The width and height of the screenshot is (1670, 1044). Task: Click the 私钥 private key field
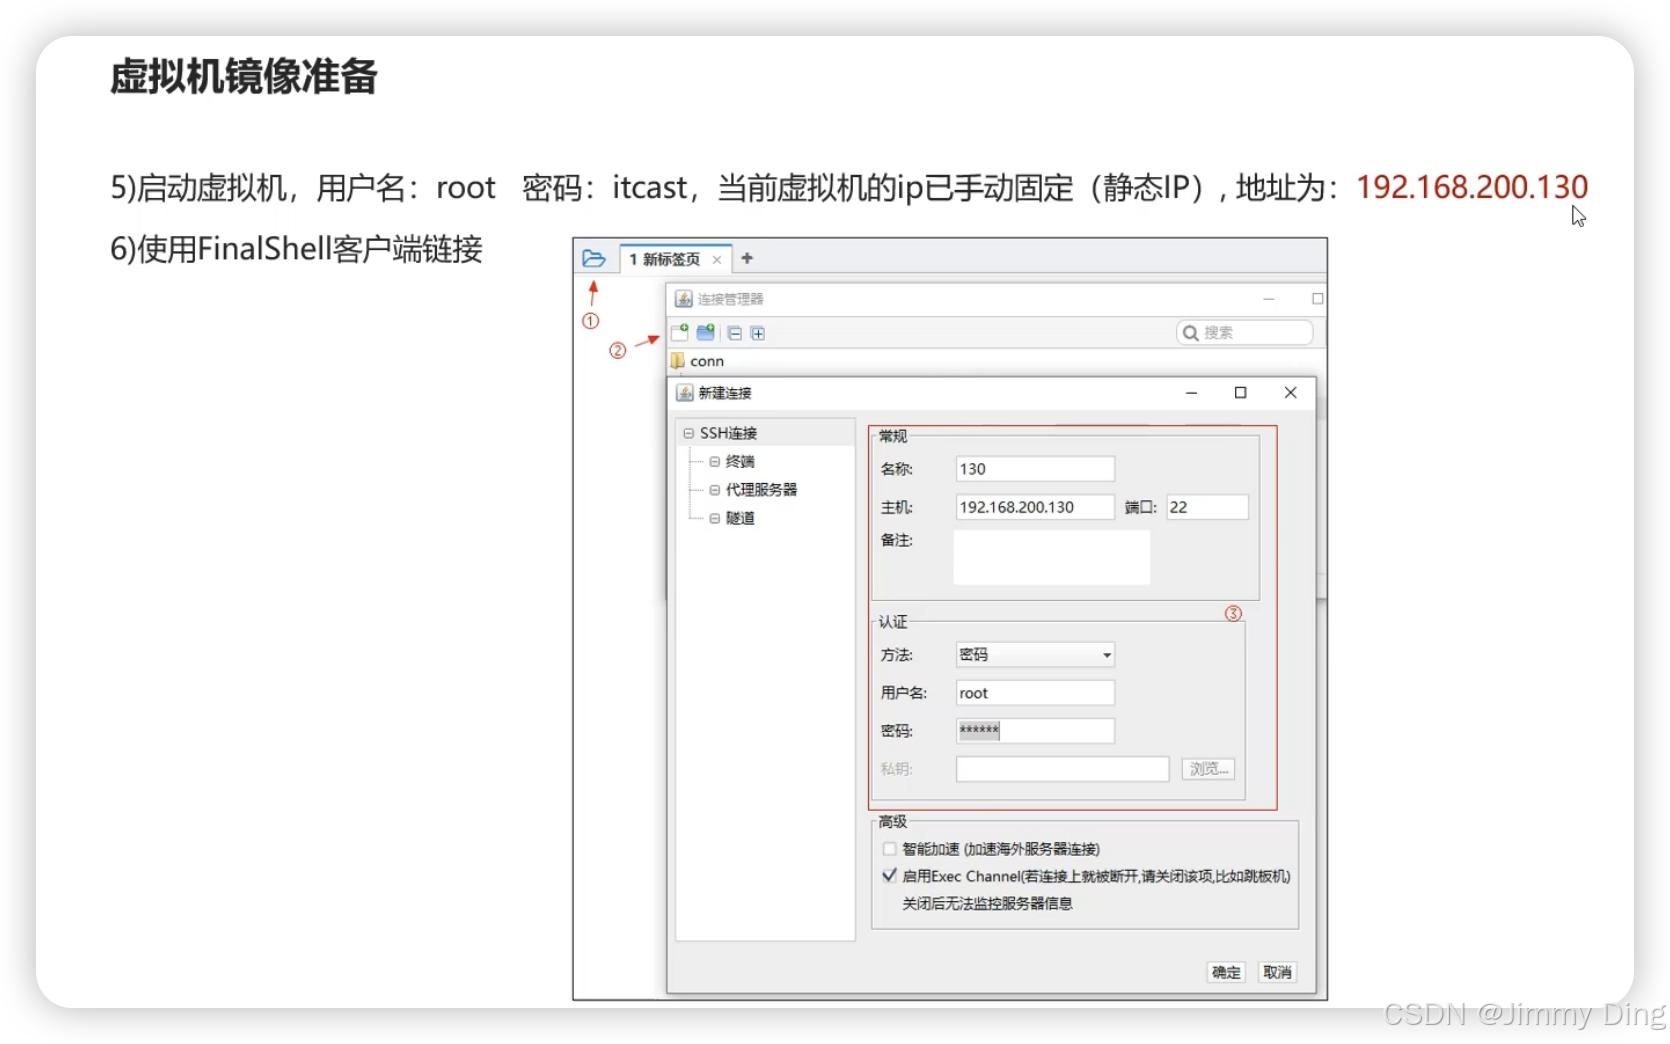tap(1062, 769)
